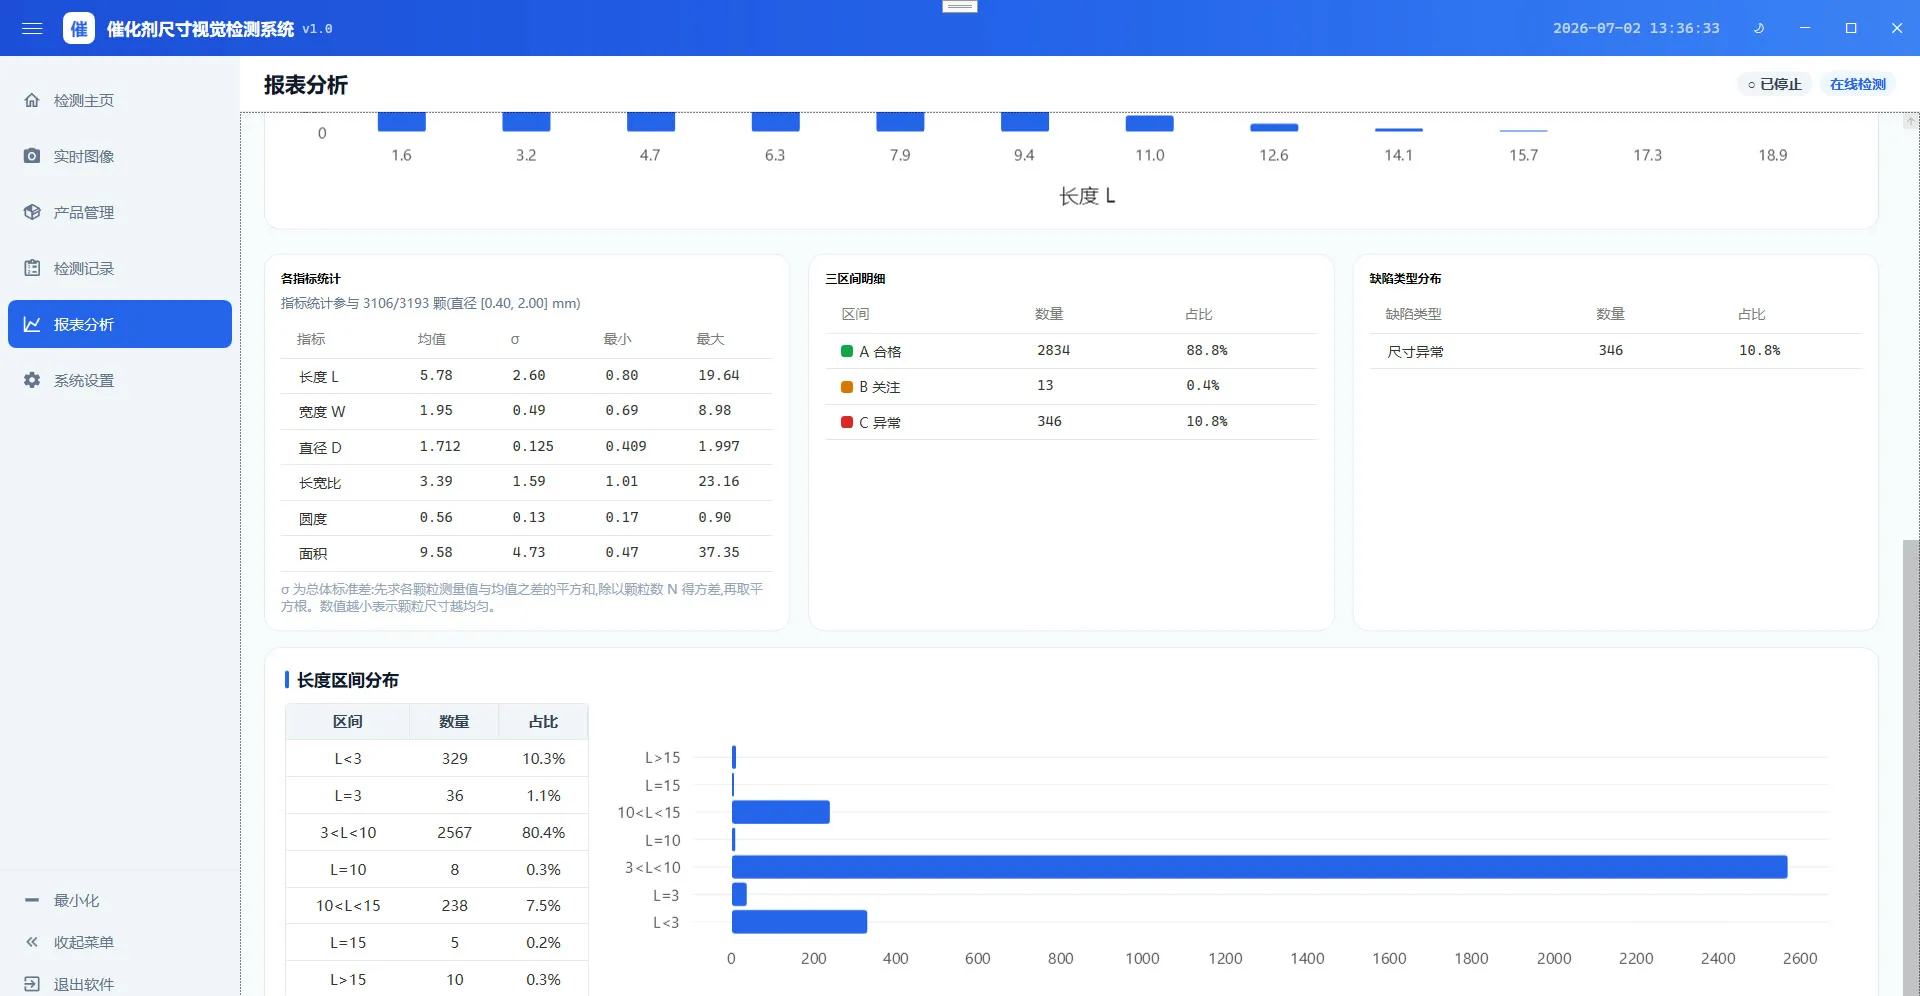Click the 各指标统计 card title
The height and width of the screenshot is (996, 1920).
tap(311, 278)
